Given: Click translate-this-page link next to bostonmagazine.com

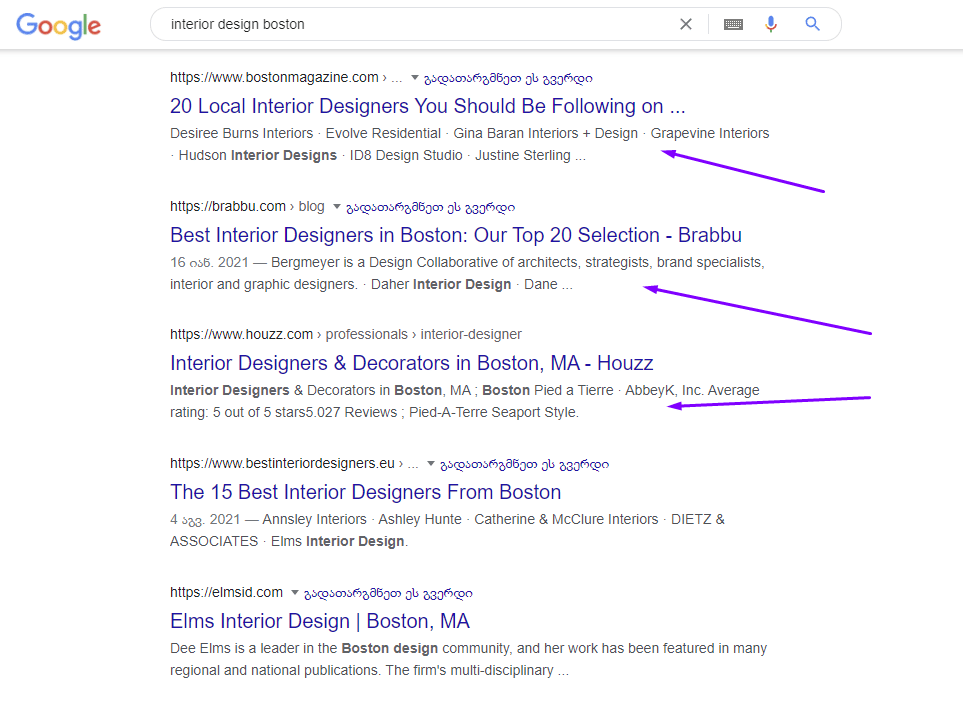Looking at the screenshot, I should pos(509,78).
